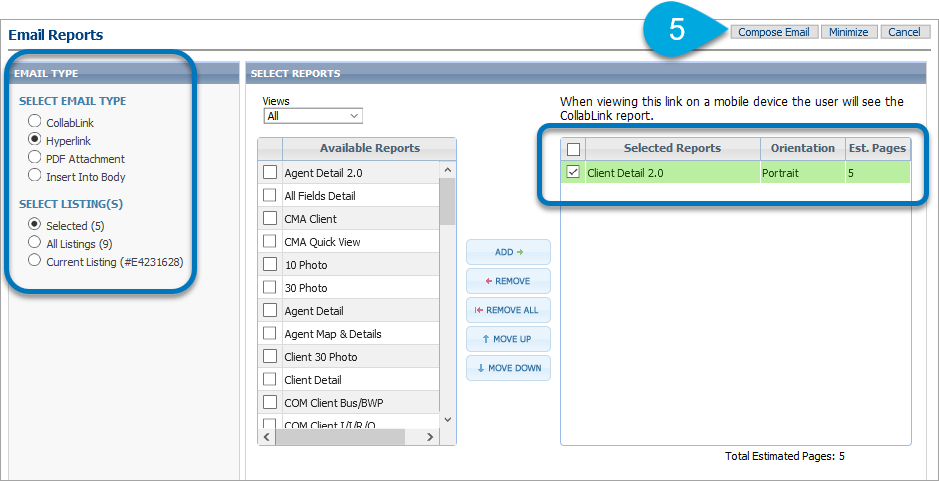This screenshot has height=481, width=939.
Task: Click the CMA Client report name
Action: click(x=310, y=219)
